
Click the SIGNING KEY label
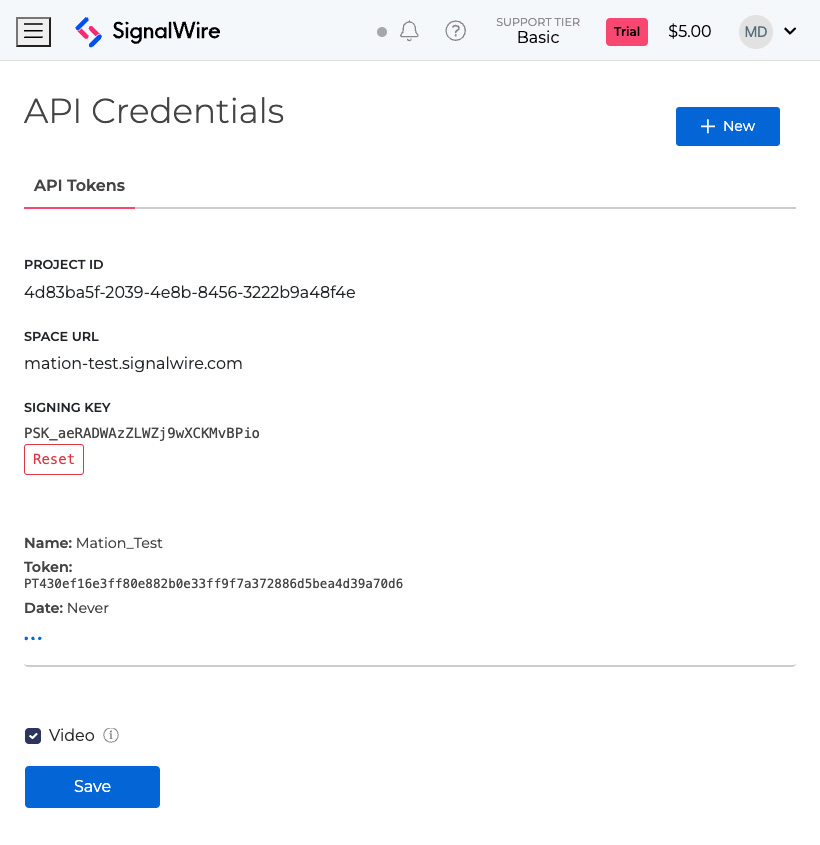click(x=67, y=407)
